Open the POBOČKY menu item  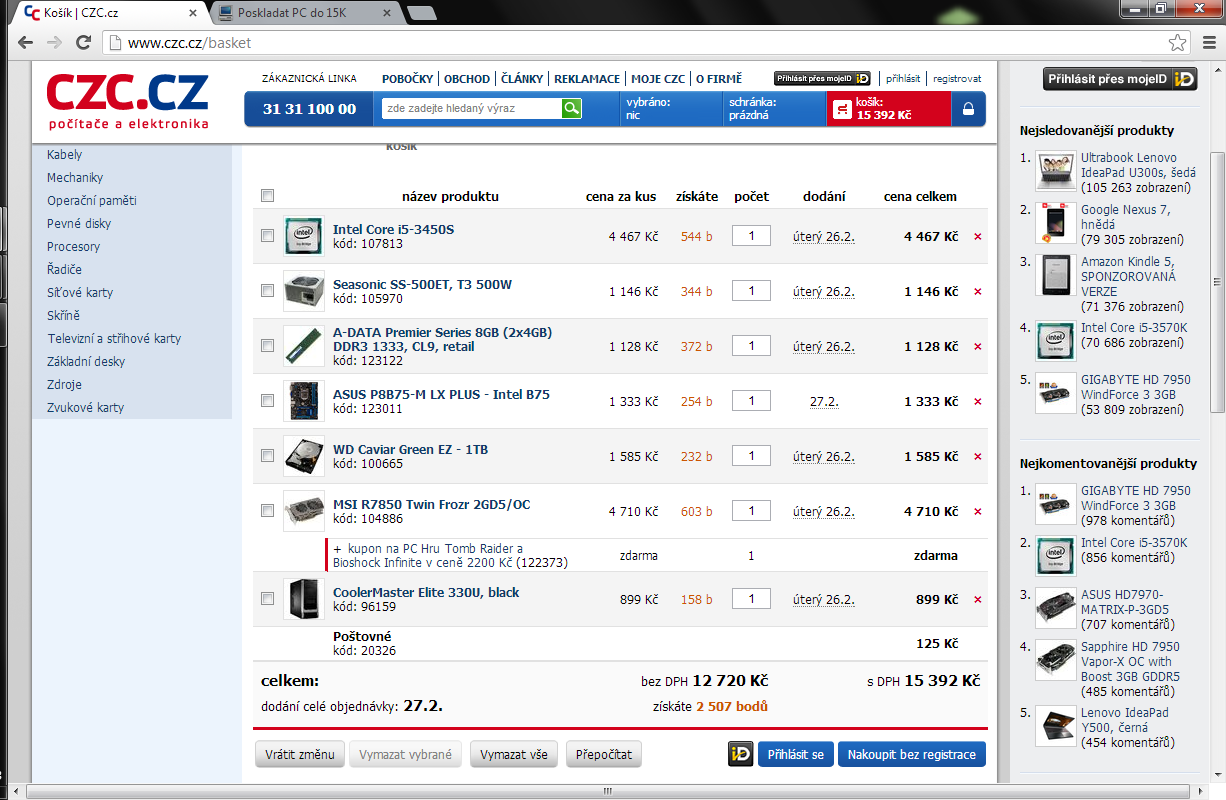[407, 79]
